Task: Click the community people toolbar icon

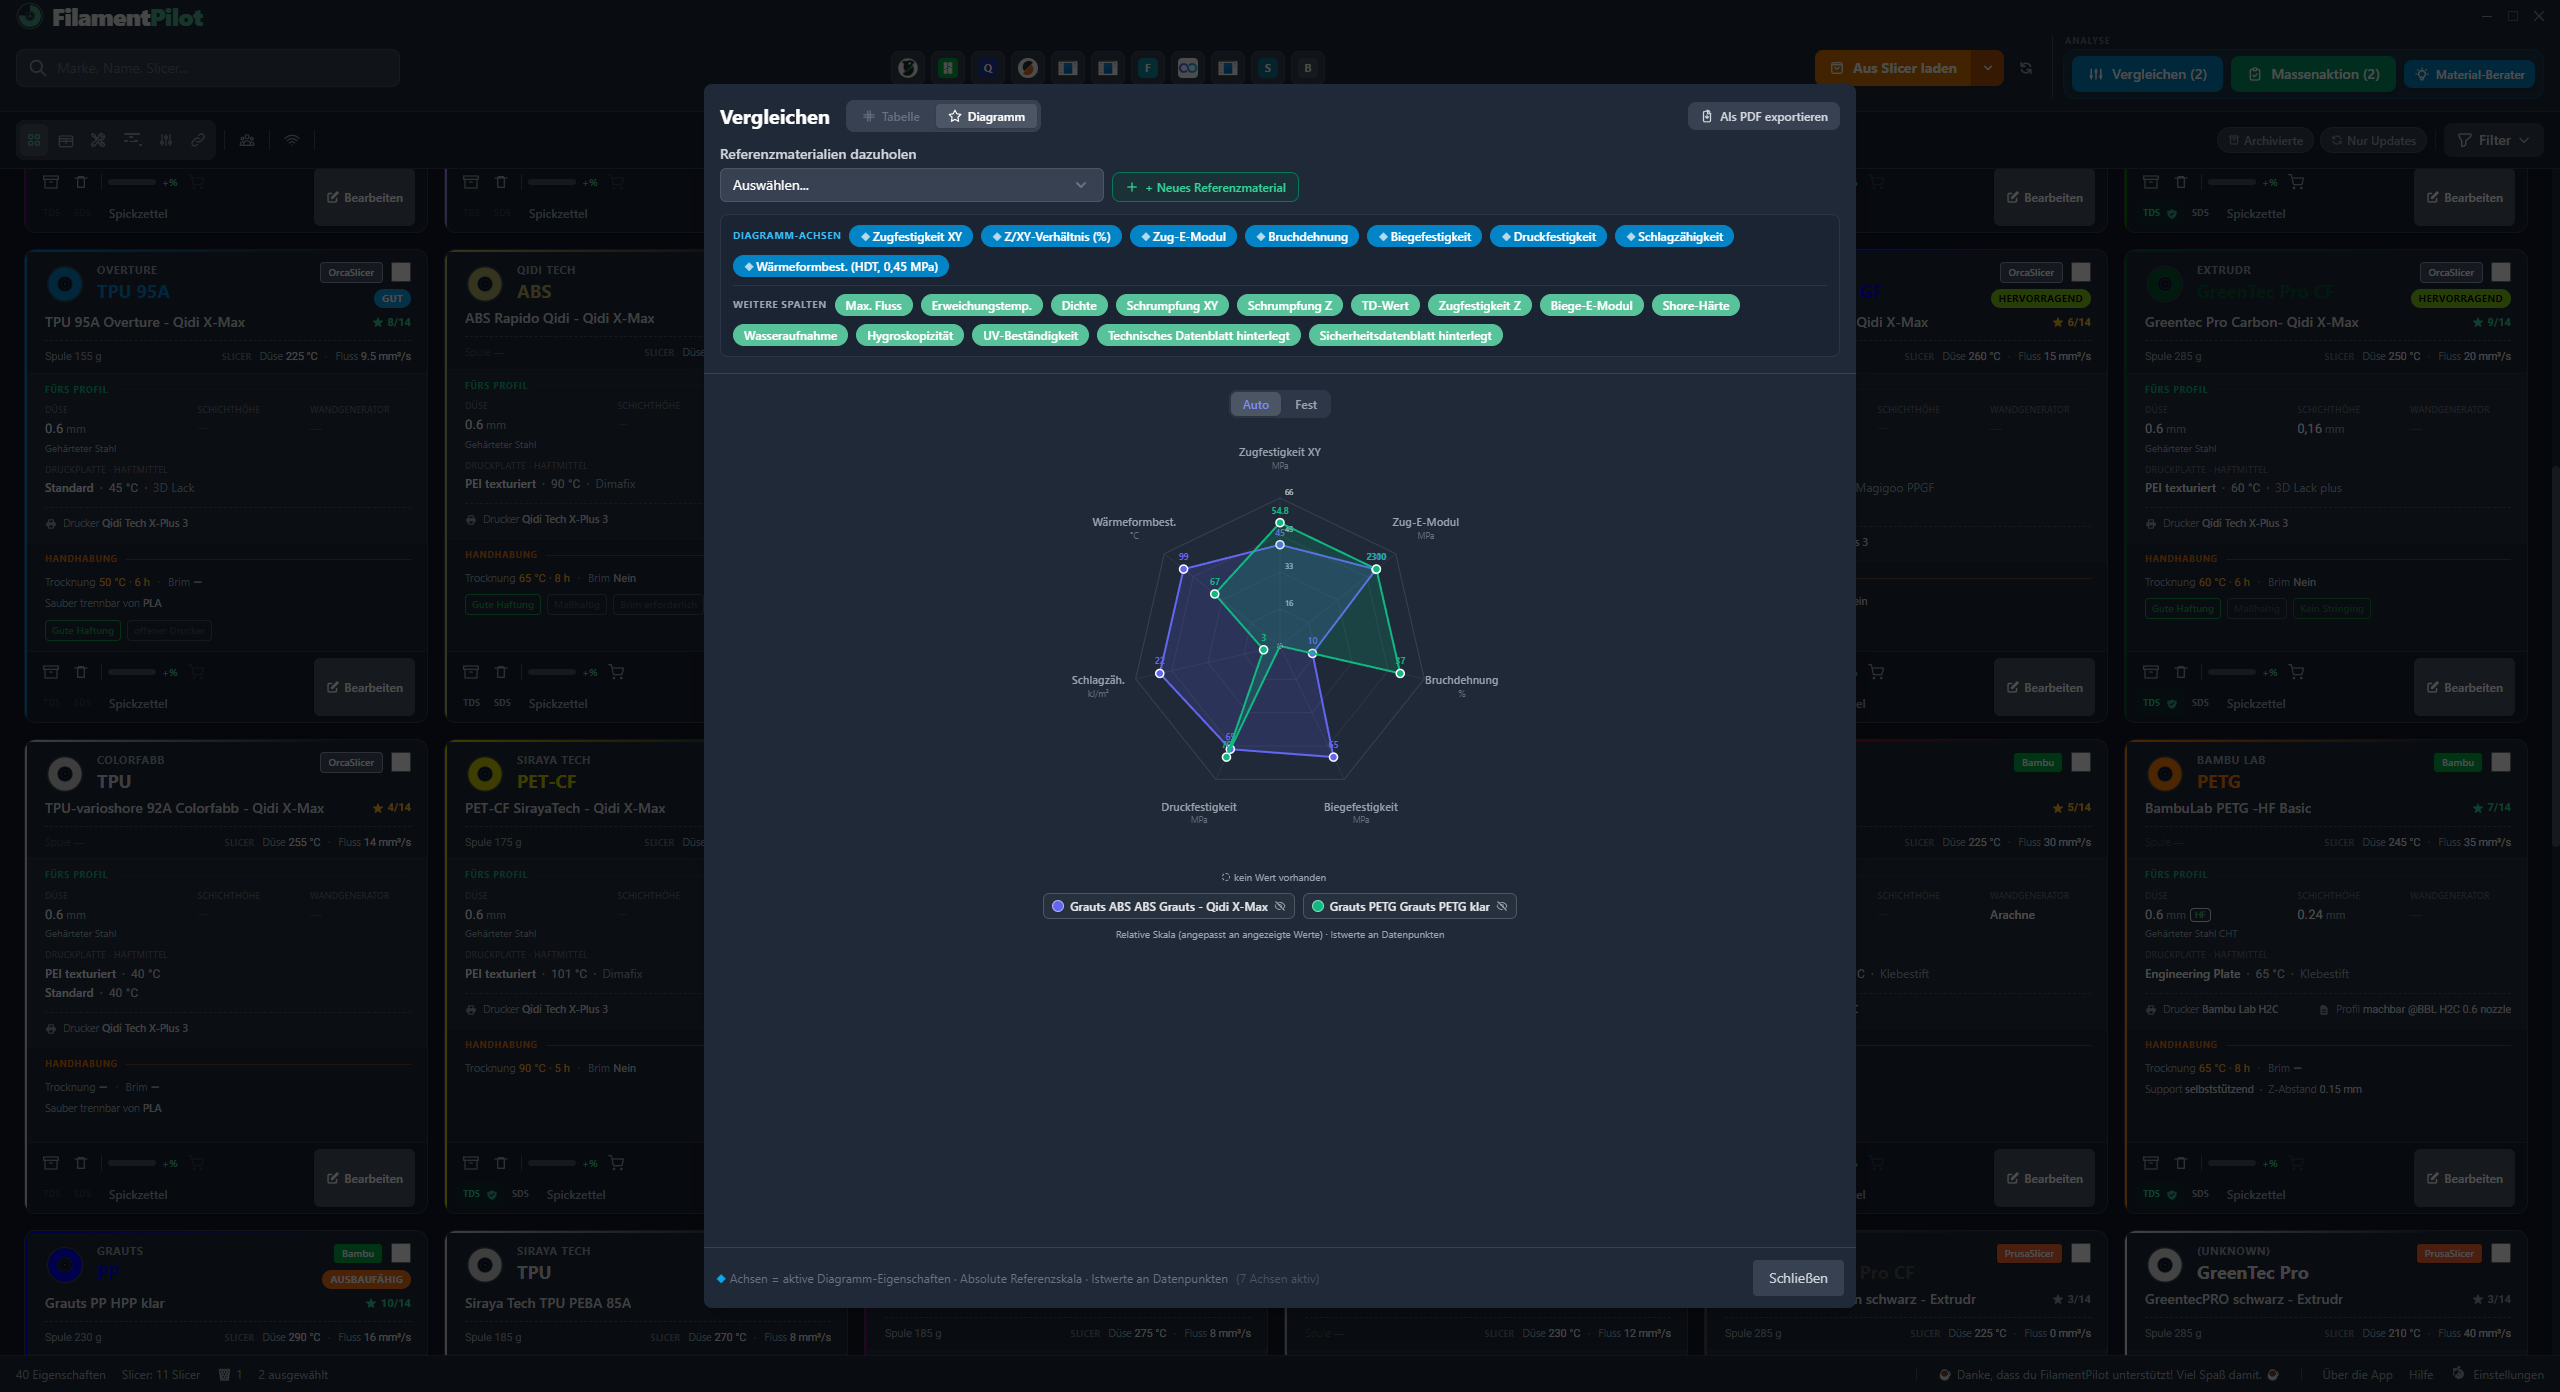Action: tap(247, 140)
